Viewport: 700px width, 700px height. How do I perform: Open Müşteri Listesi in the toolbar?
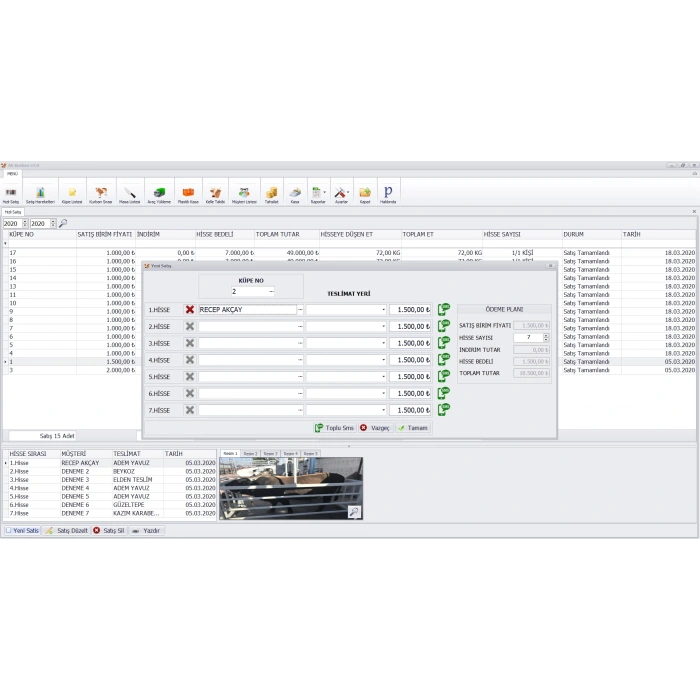[245, 192]
